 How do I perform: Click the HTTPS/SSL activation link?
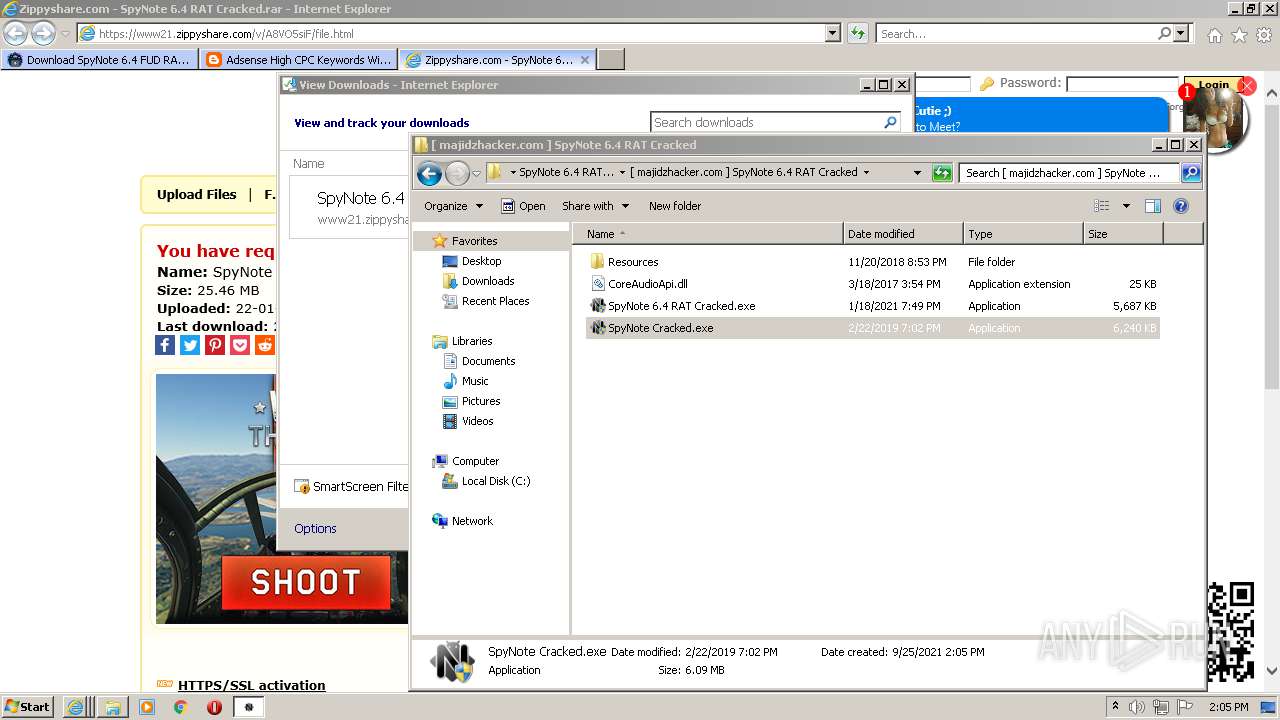click(251, 685)
